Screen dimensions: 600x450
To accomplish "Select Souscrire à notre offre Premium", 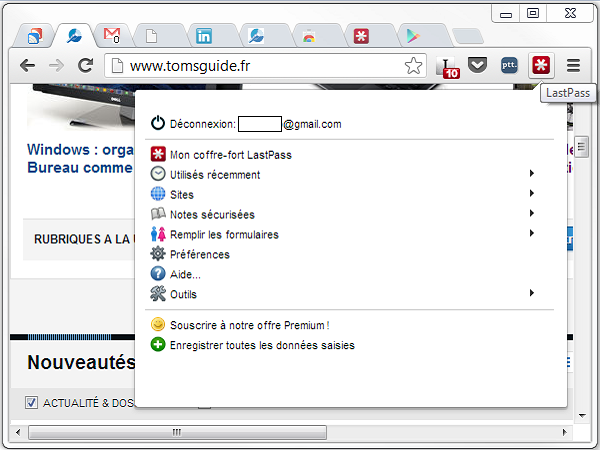I will [249, 325].
